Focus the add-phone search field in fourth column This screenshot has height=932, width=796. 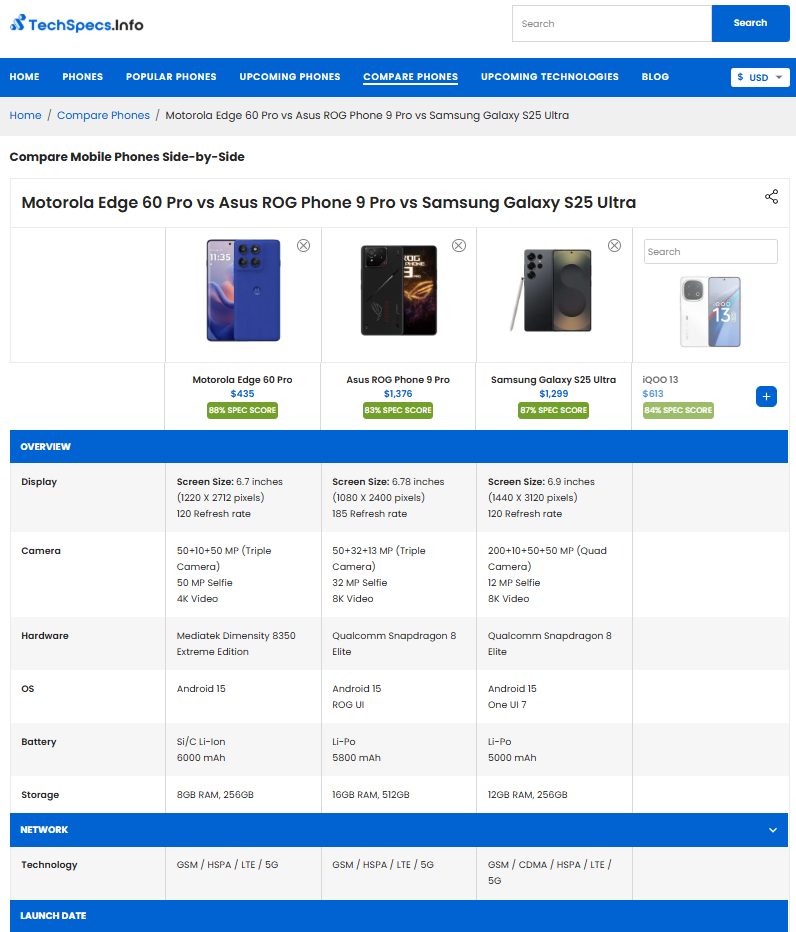click(710, 251)
